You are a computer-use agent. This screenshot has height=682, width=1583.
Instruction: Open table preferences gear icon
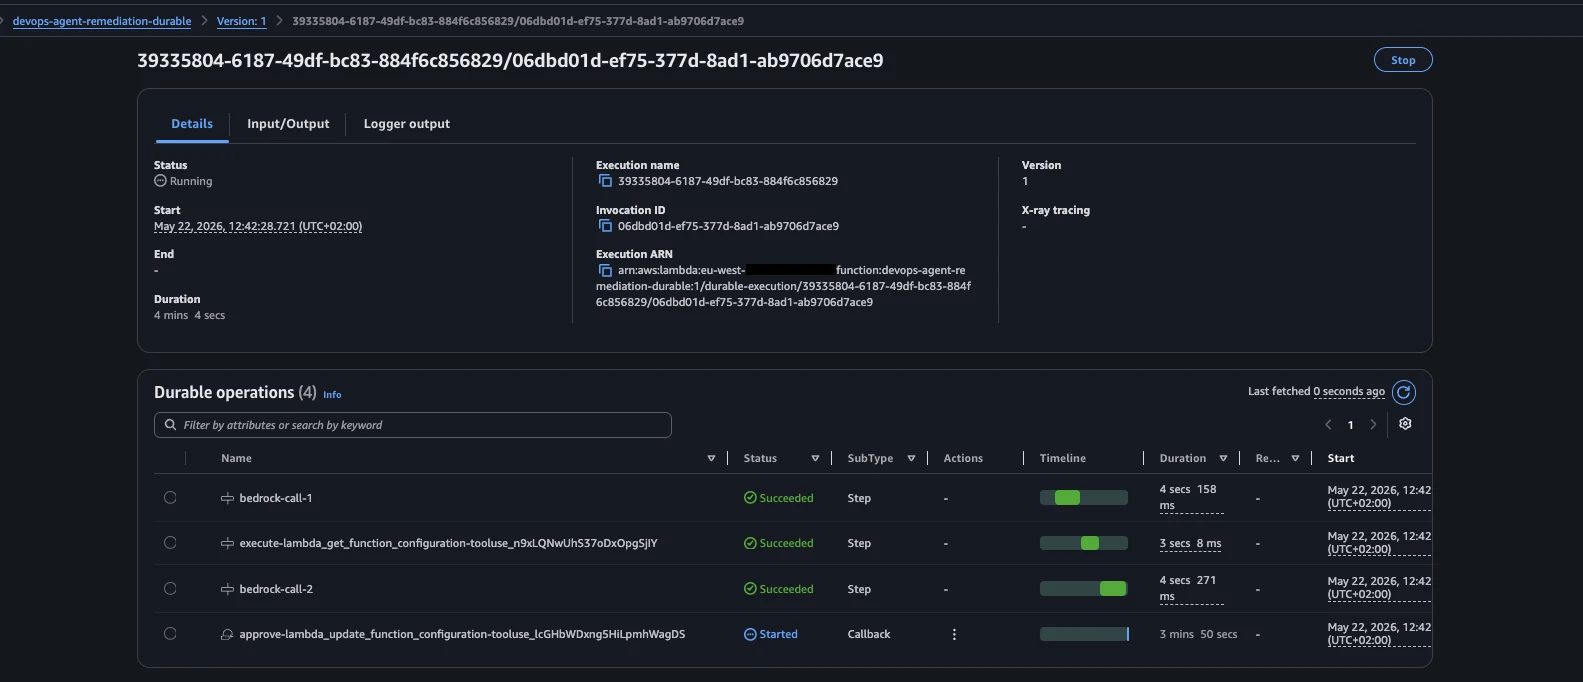point(1405,424)
